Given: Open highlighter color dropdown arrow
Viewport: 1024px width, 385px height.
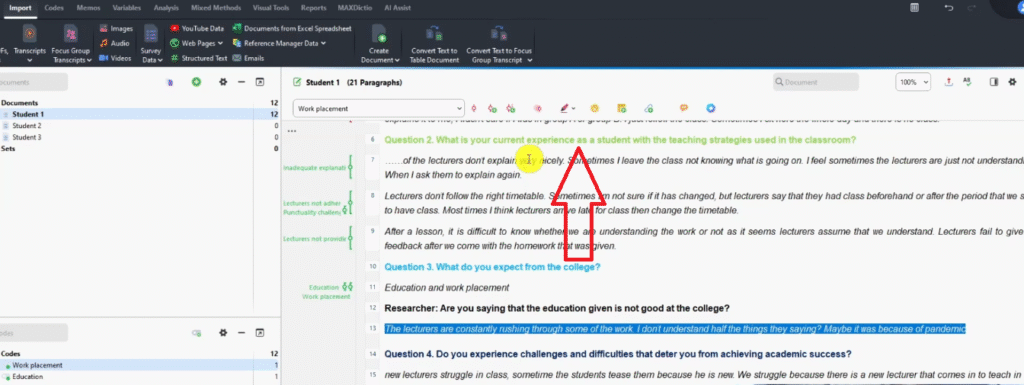Looking at the screenshot, I should tap(573, 109).
